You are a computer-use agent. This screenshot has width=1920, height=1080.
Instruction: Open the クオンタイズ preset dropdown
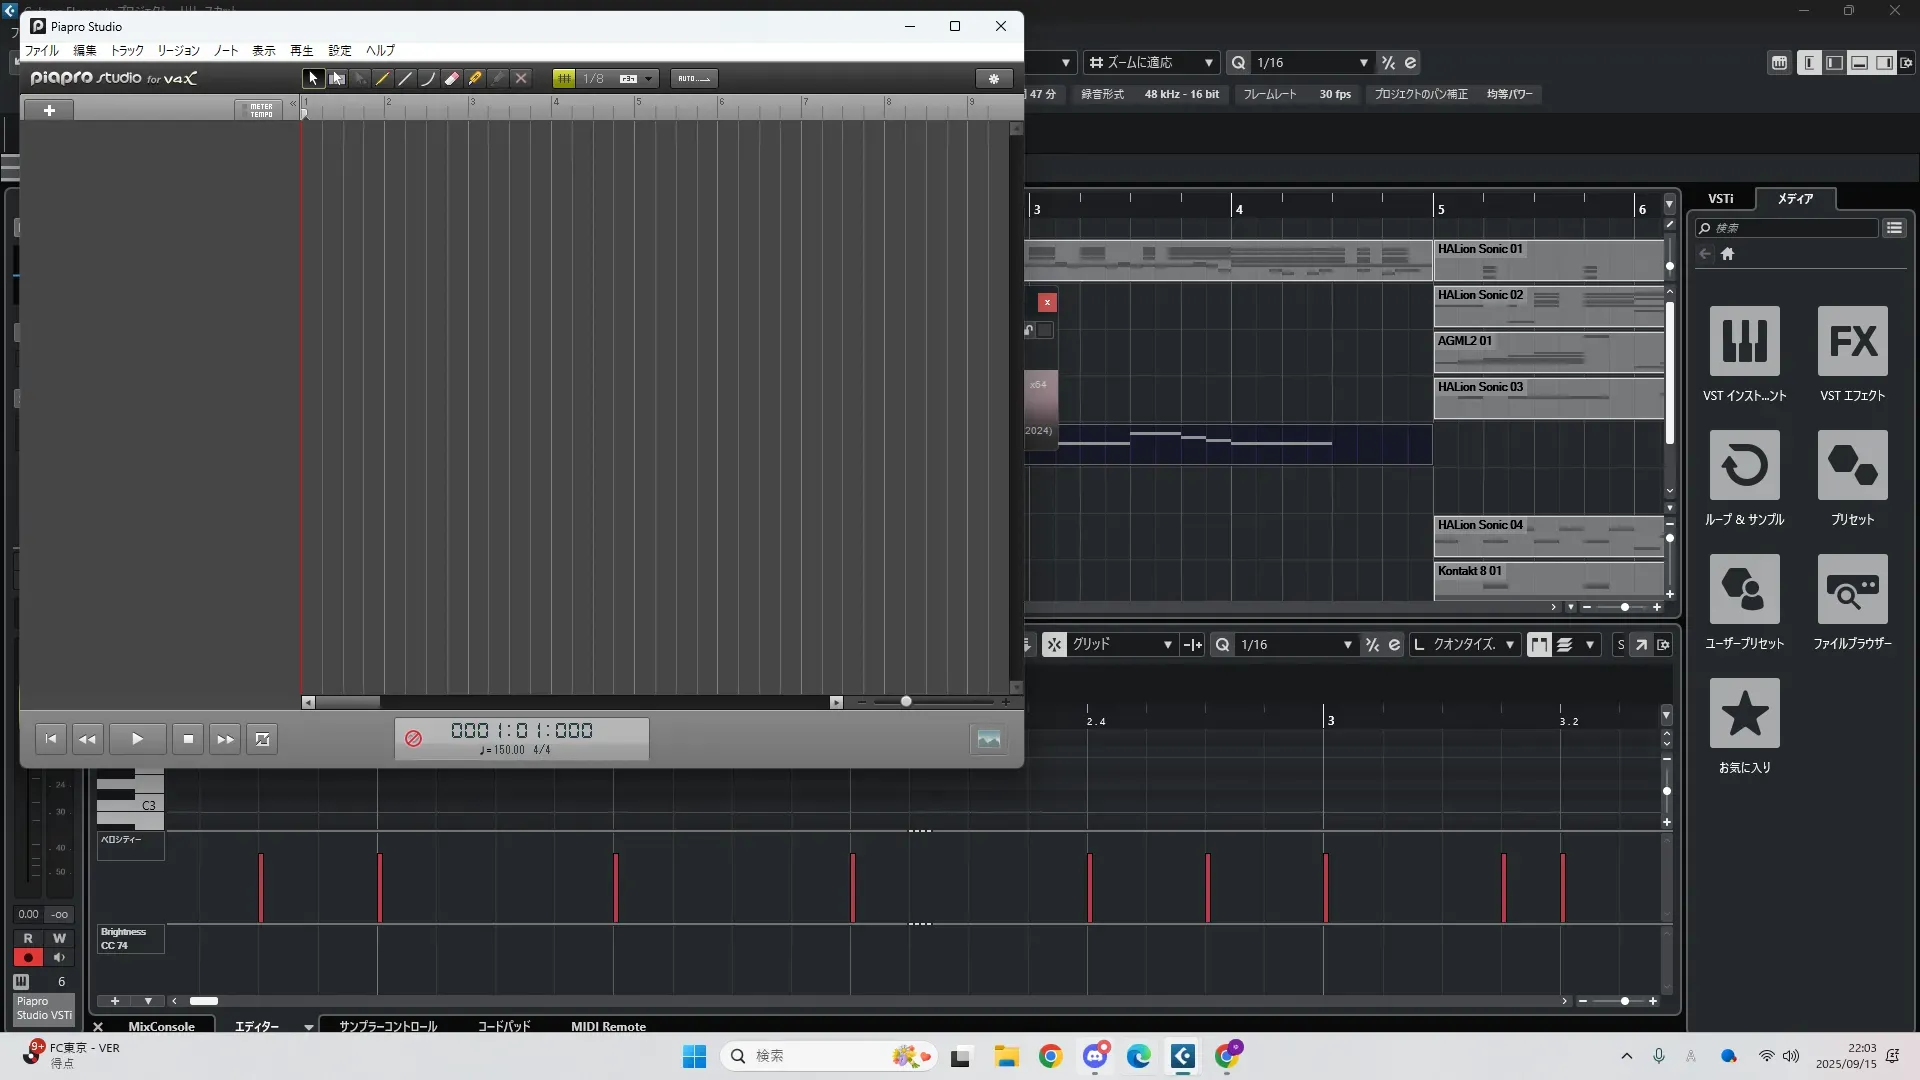[1509, 645]
